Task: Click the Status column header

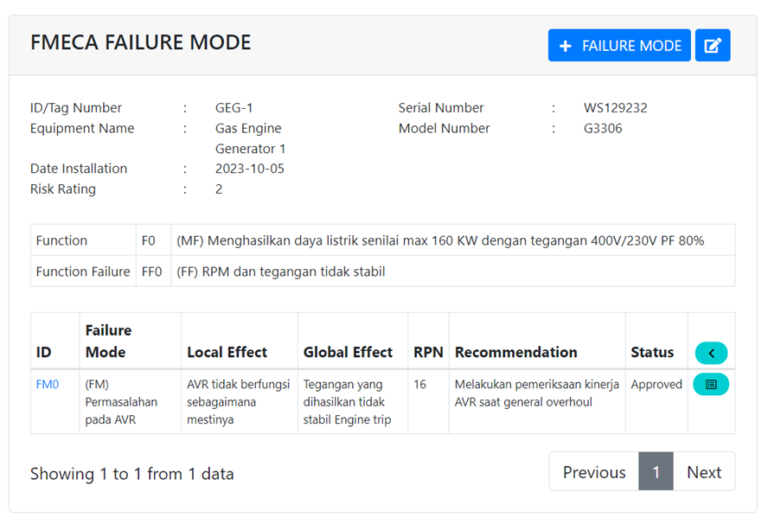Action: [x=652, y=352]
